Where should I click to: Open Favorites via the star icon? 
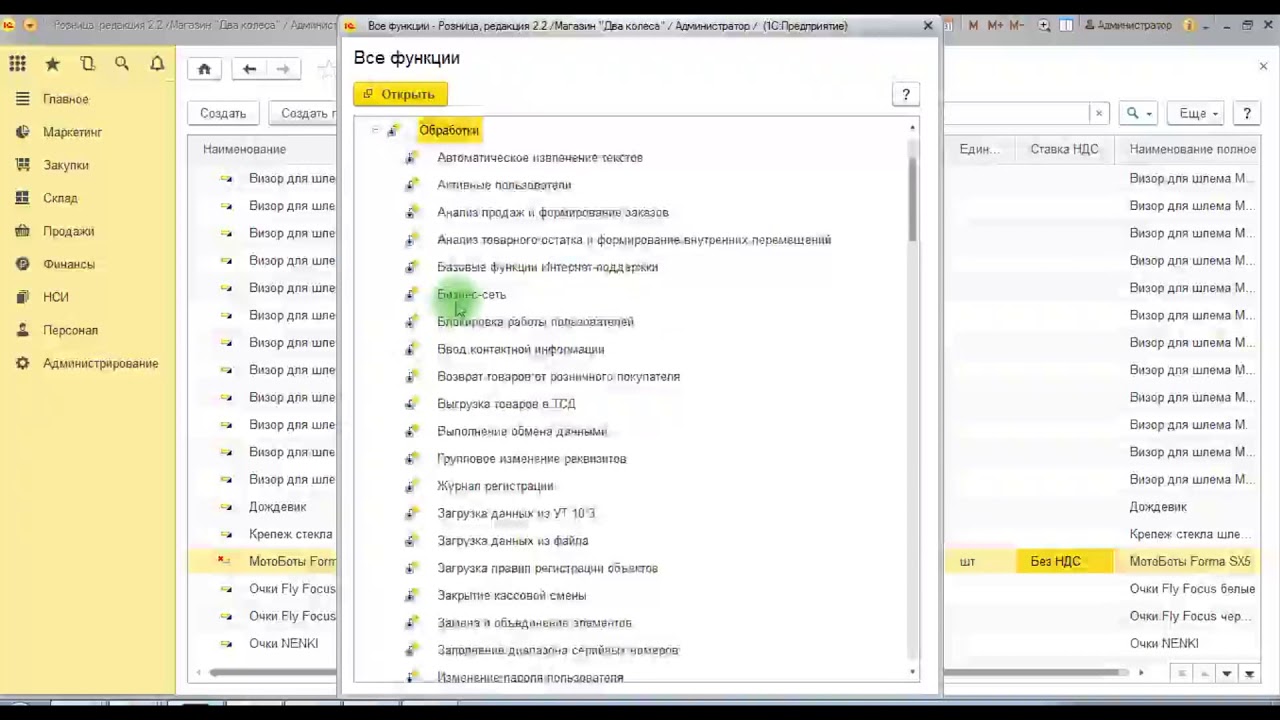(52, 64)
